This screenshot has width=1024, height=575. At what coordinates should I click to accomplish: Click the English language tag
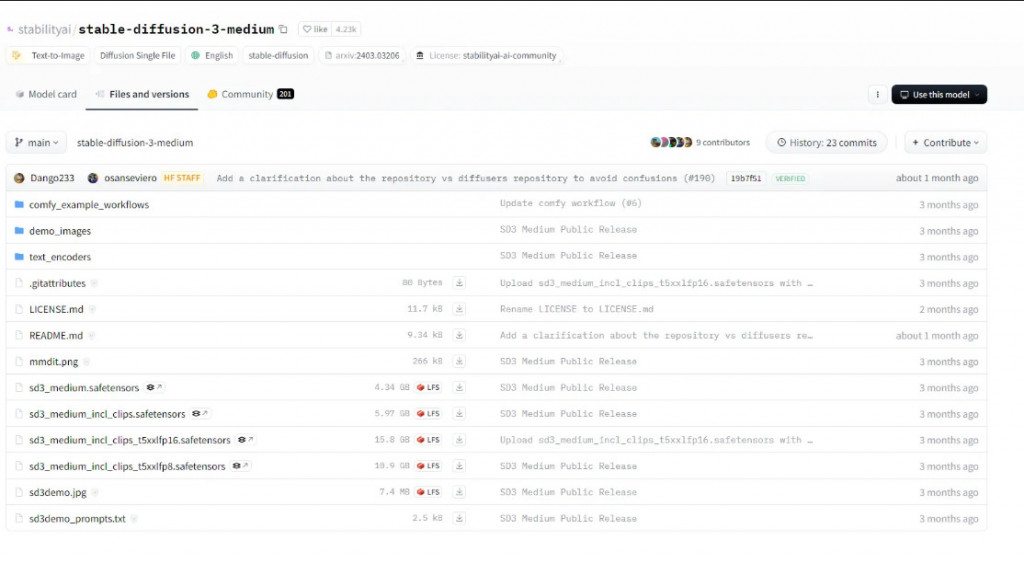click(212, 56)
